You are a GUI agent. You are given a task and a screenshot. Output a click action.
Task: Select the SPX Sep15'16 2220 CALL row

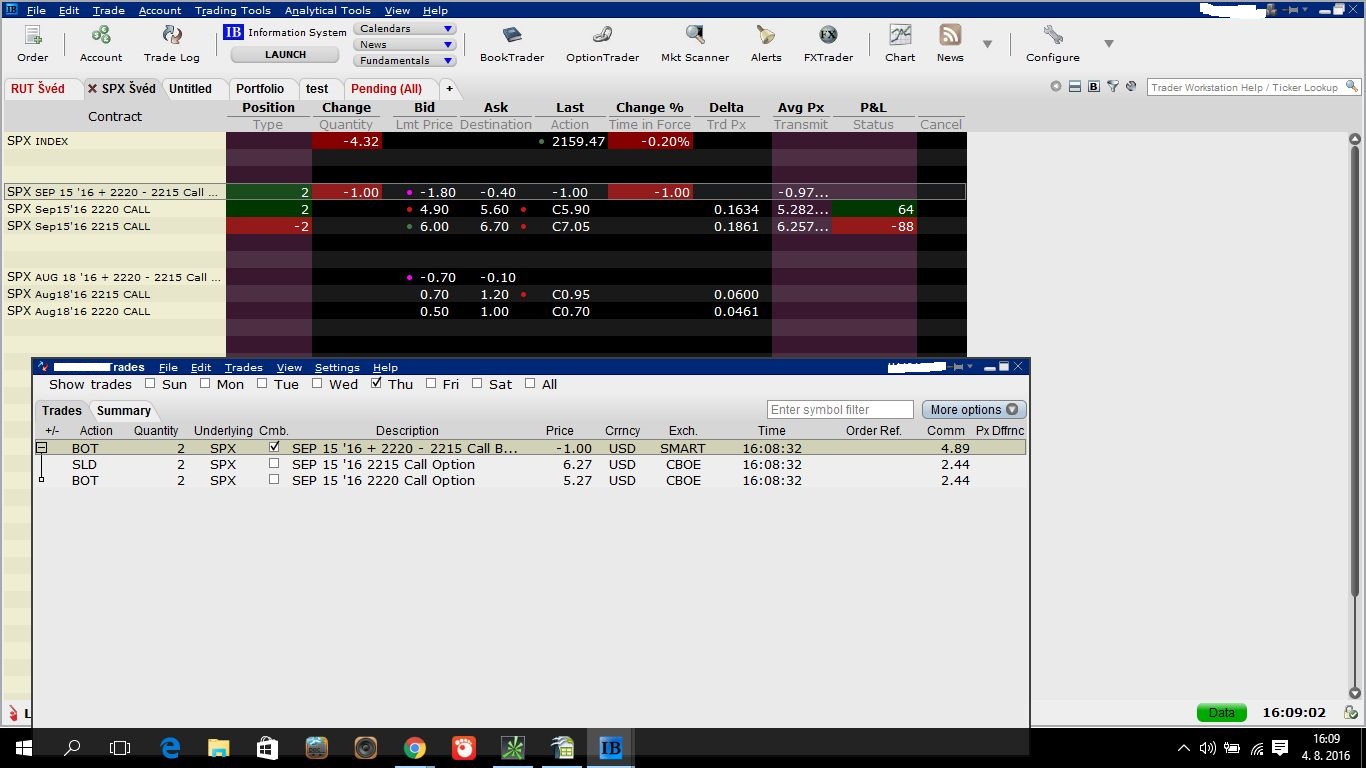tap(485, 209)
